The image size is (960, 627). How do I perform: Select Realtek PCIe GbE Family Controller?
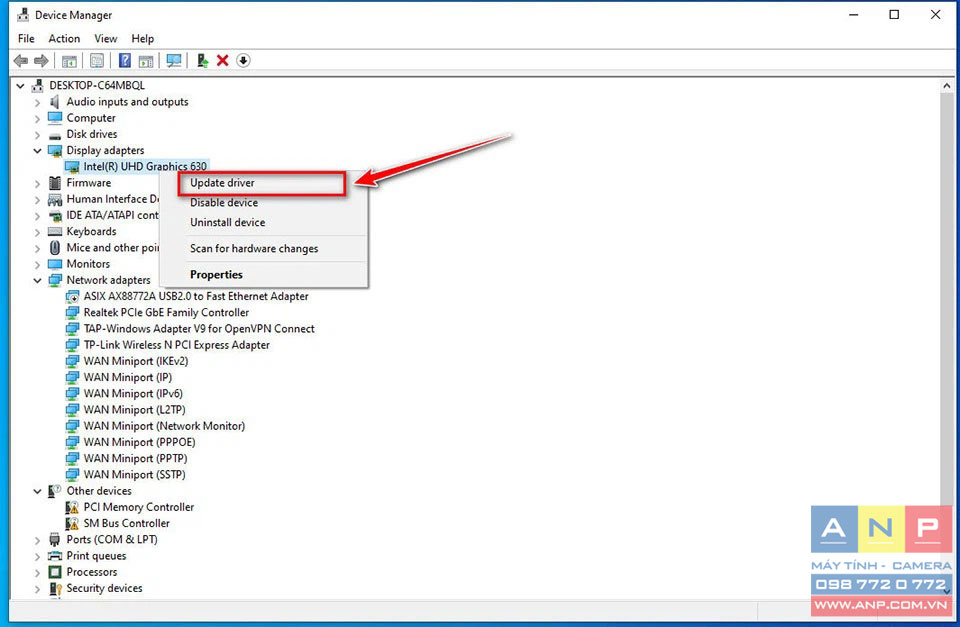coord(166,312)
